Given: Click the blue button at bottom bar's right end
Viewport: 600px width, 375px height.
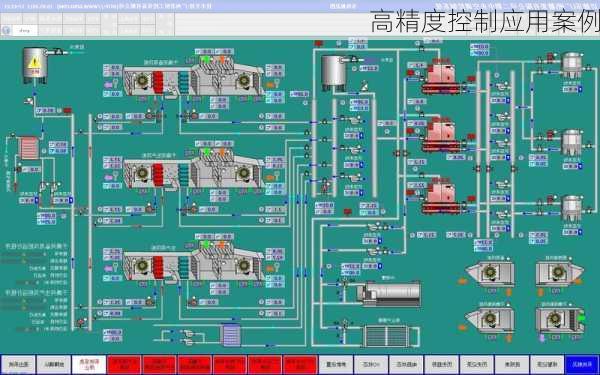Looking at the screenshot, I should 582,365.
